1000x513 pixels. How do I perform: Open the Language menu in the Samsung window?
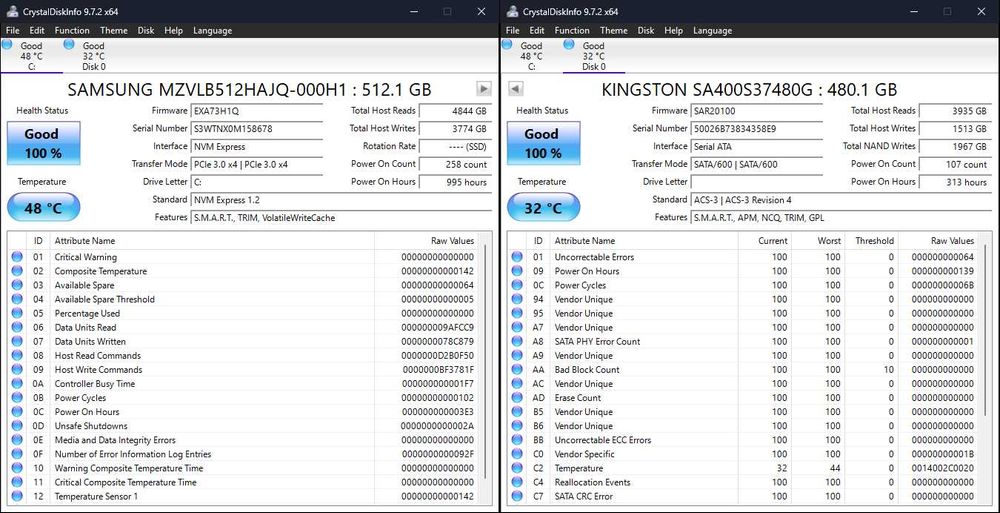212,30
